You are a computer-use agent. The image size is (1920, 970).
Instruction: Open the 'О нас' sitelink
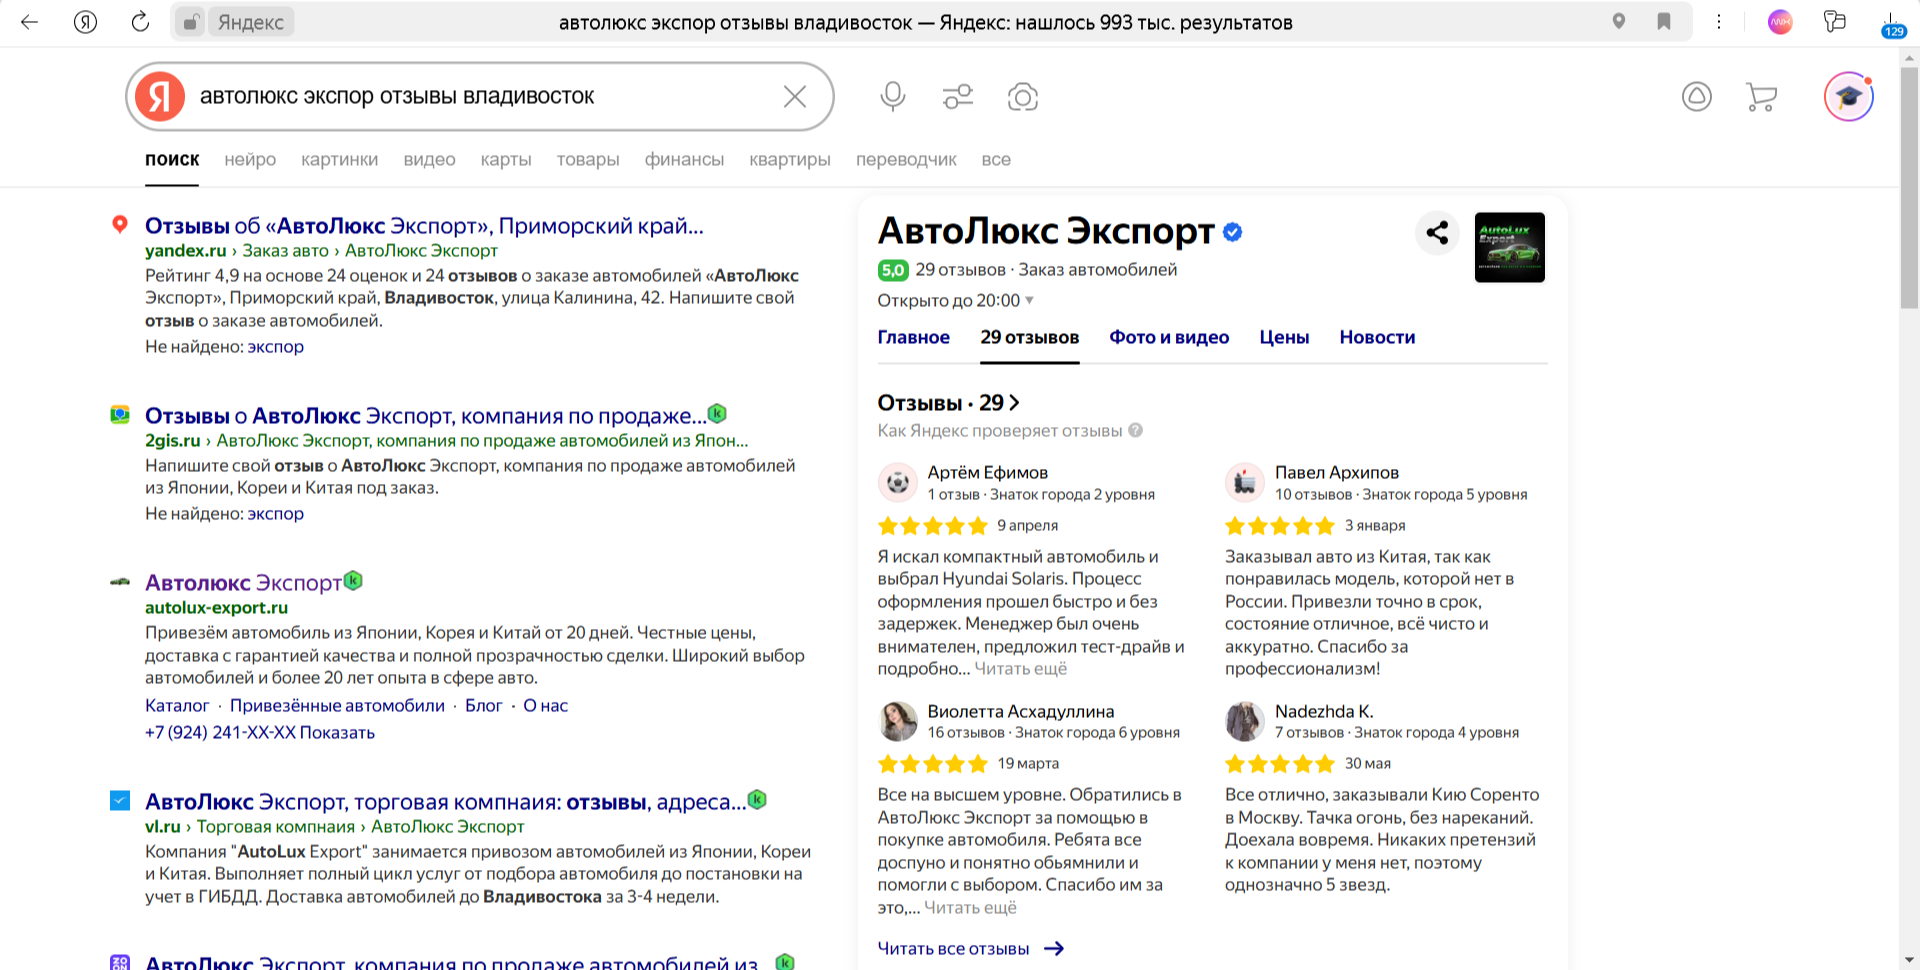(546, 706)
